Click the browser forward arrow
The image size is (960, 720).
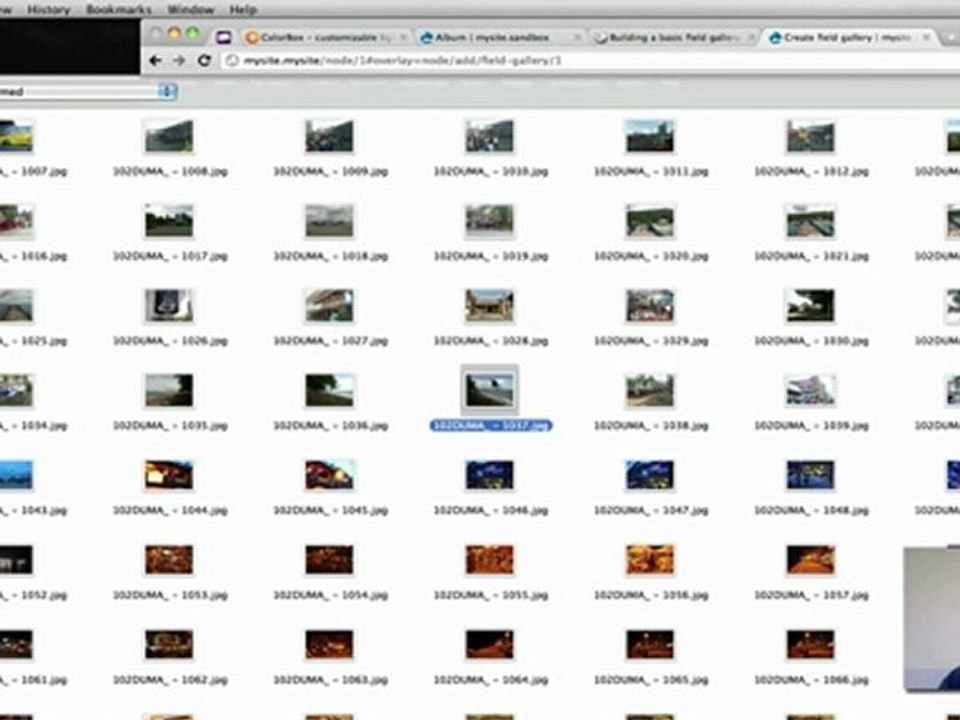[179, 60]
